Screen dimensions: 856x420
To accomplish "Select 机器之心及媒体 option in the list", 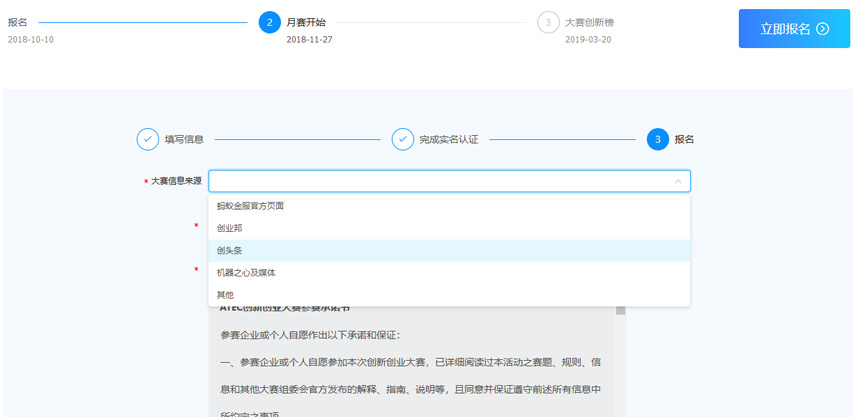I will [246, 272].
